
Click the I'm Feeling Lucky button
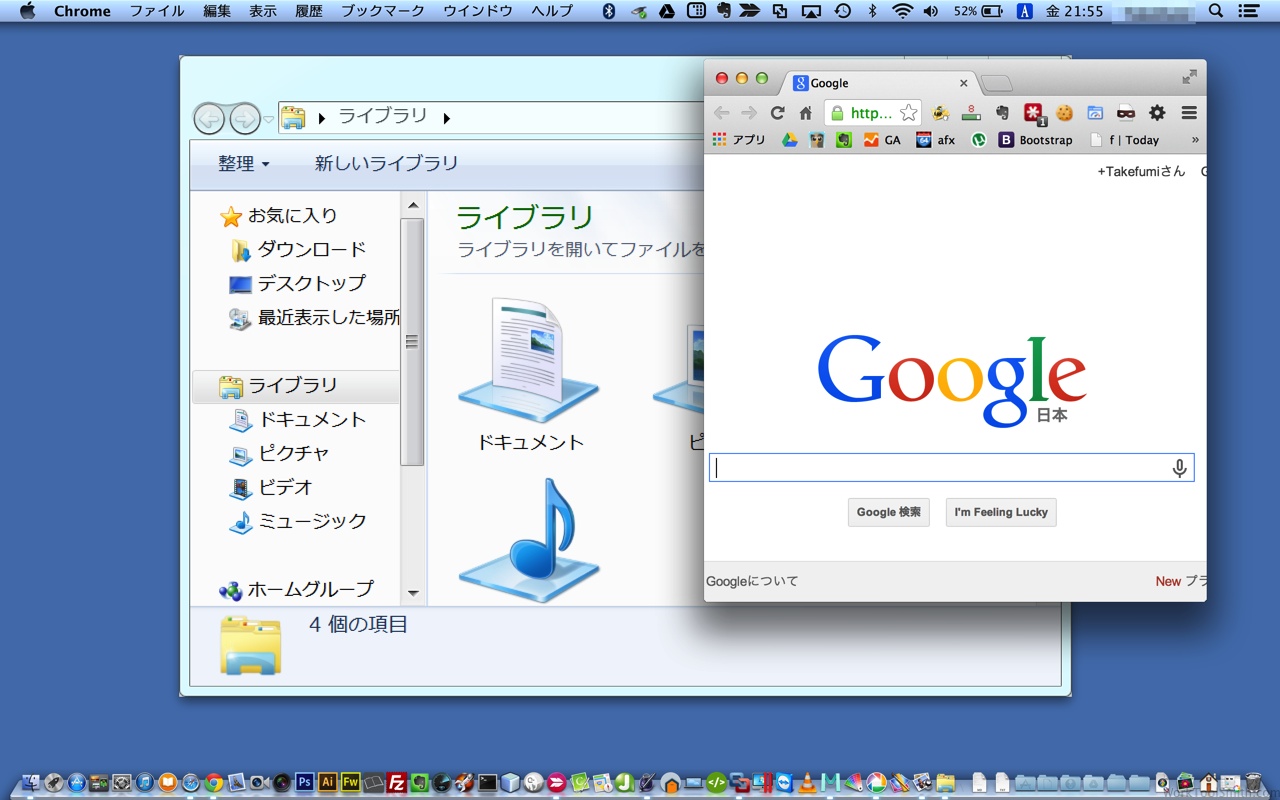tap(1001, 512)
